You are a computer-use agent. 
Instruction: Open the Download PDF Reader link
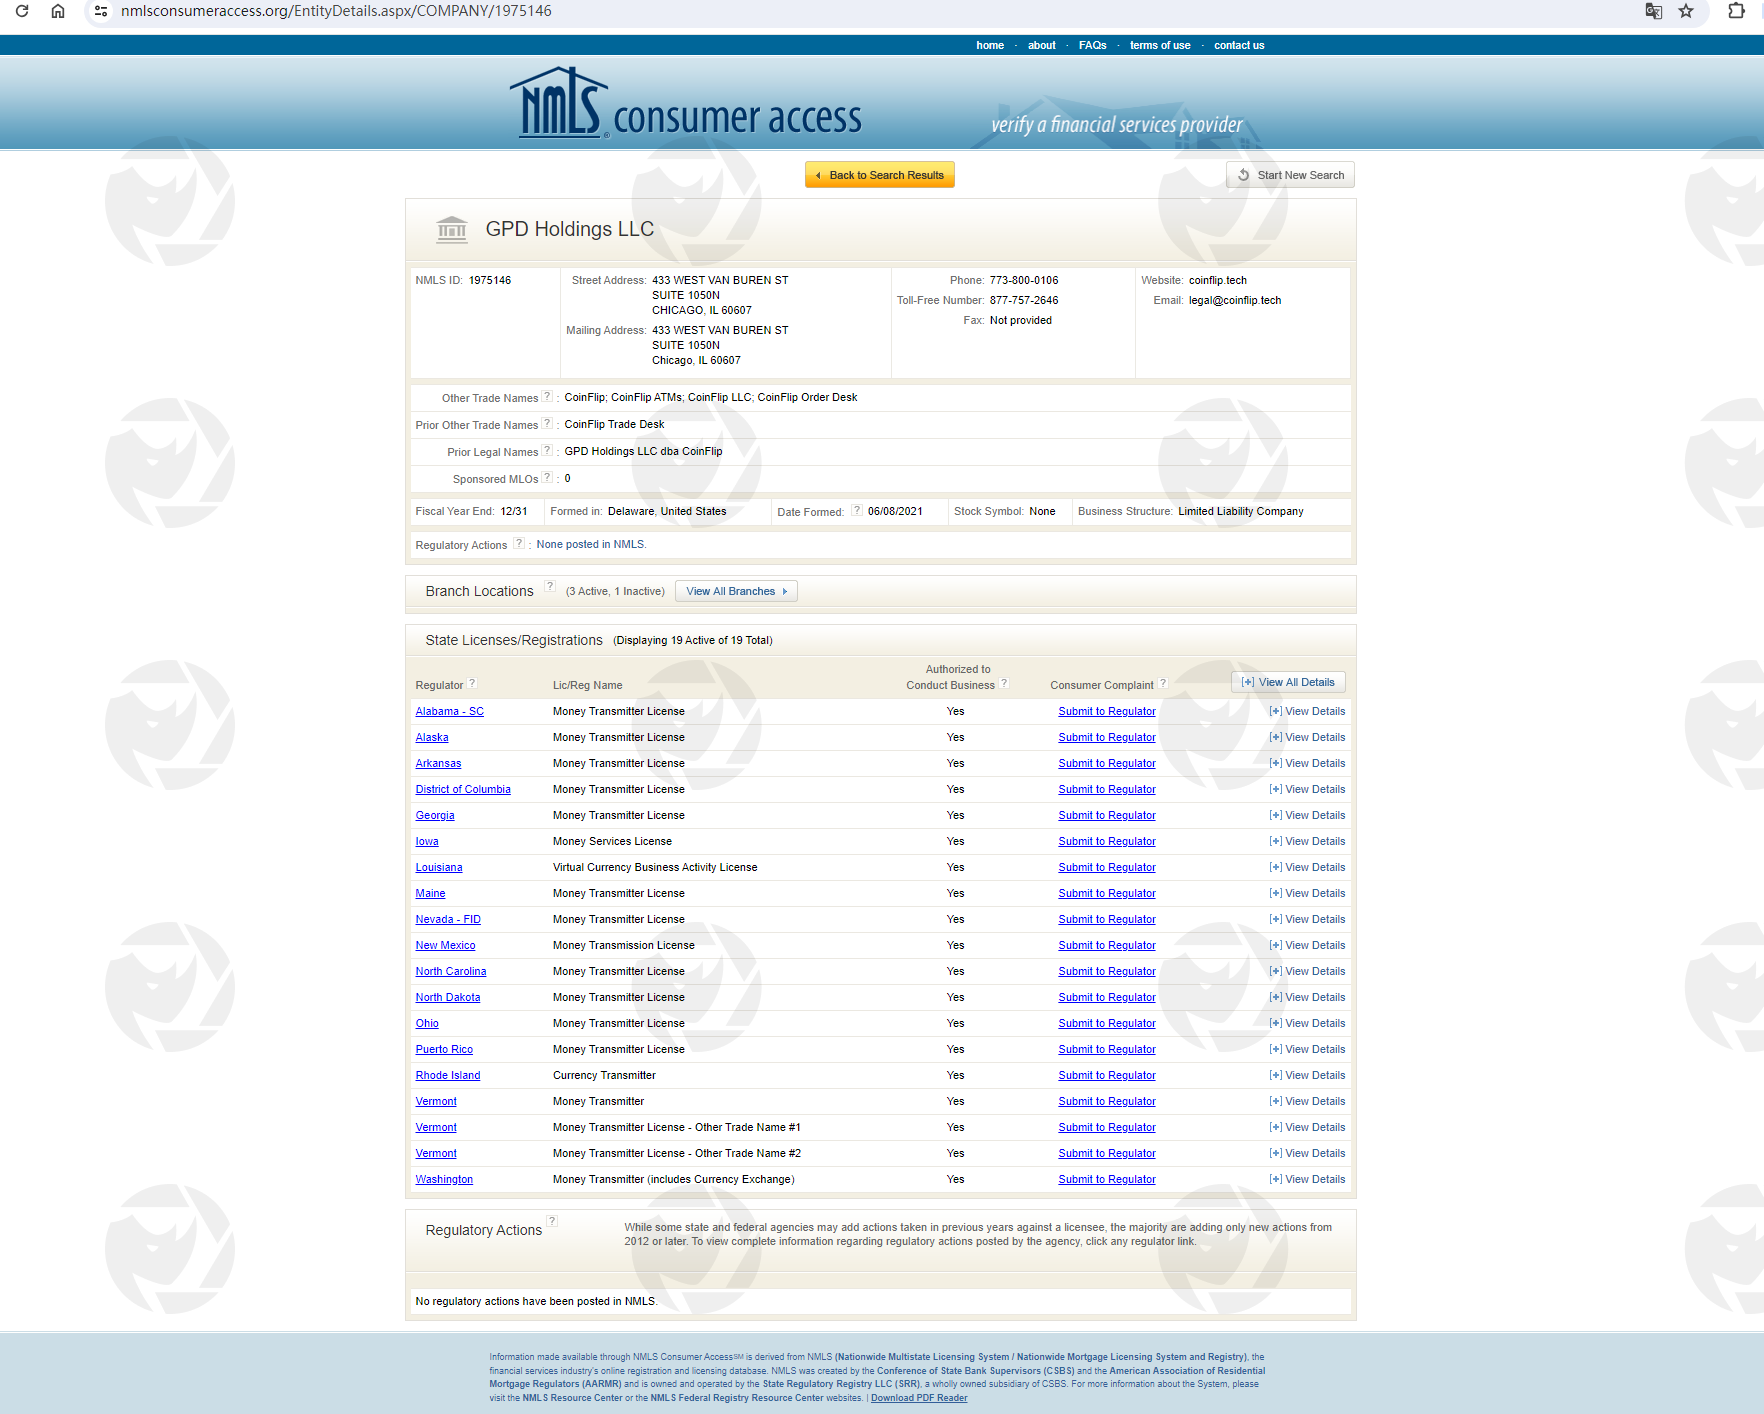(x=919, y=1398)
